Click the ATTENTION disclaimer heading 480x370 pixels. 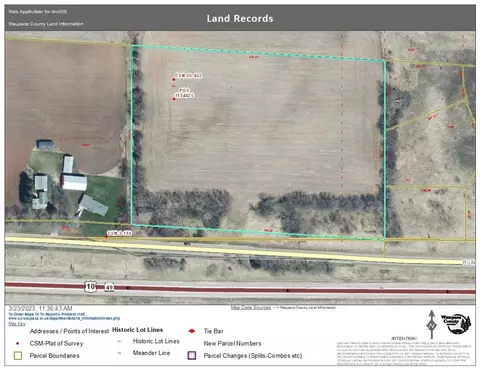[x=404, y=338]
